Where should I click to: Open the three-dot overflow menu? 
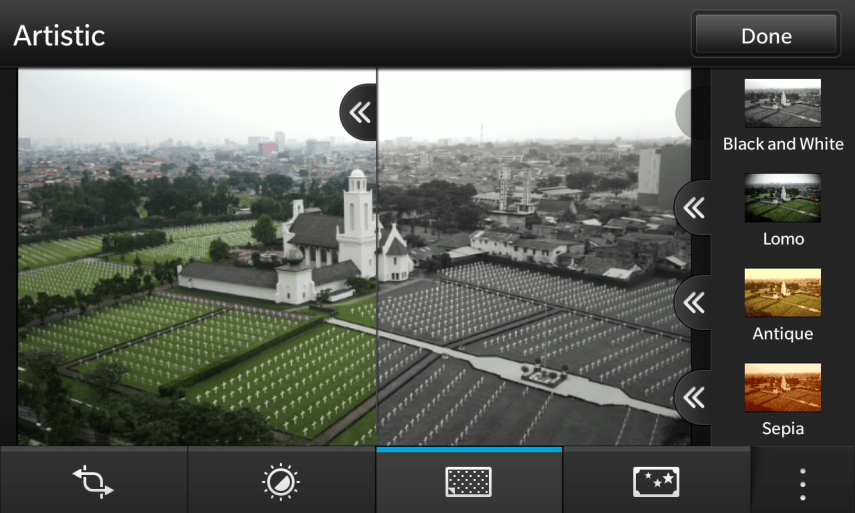pyautogui.click(x=802, y=483)
